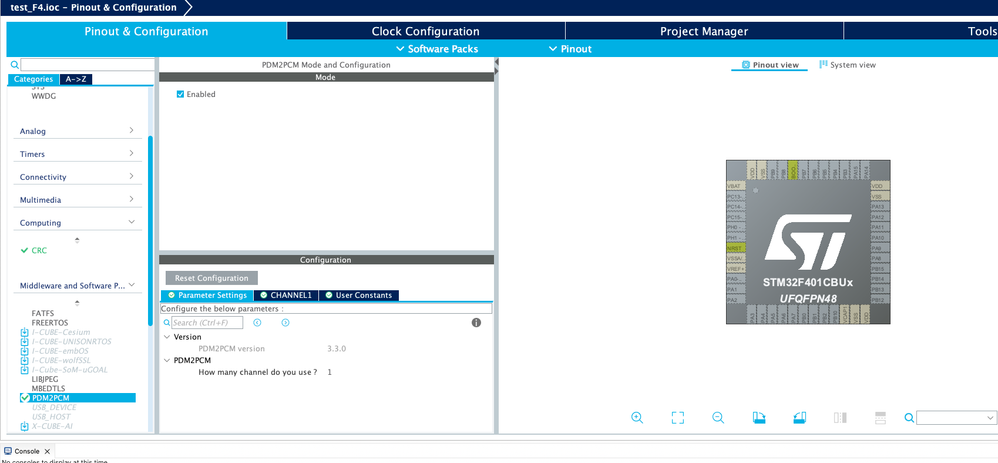Screen dimensions: 998x463
Task: Open the CHANNEL1 configuration tab
Action: (x=286, y=296)
